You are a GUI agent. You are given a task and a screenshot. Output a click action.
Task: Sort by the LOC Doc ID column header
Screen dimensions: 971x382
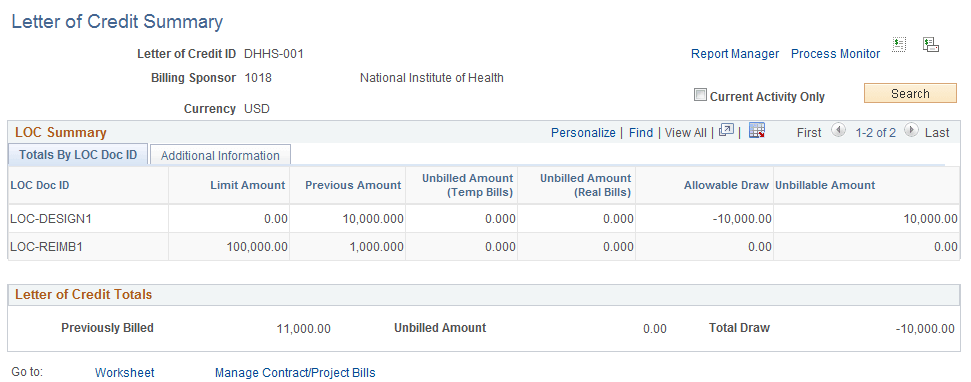[40, 185]
